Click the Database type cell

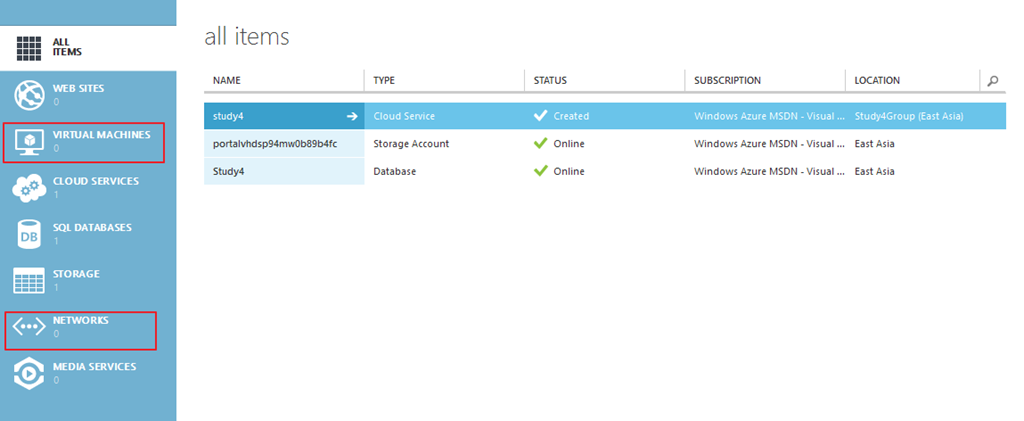[x=394, y=171]
